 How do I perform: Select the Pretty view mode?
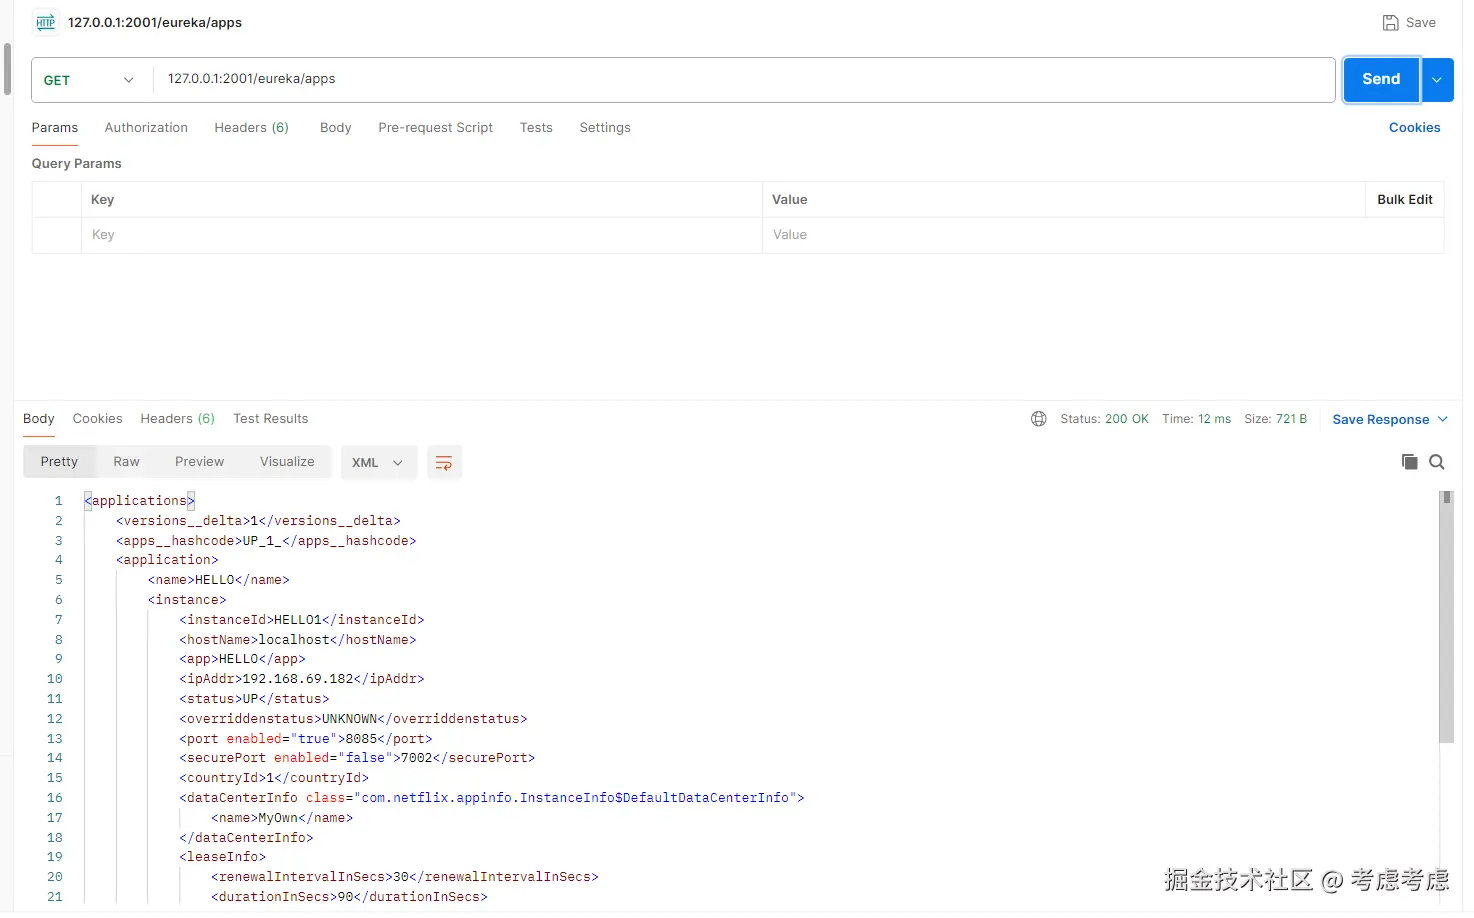tap(59, 462)
